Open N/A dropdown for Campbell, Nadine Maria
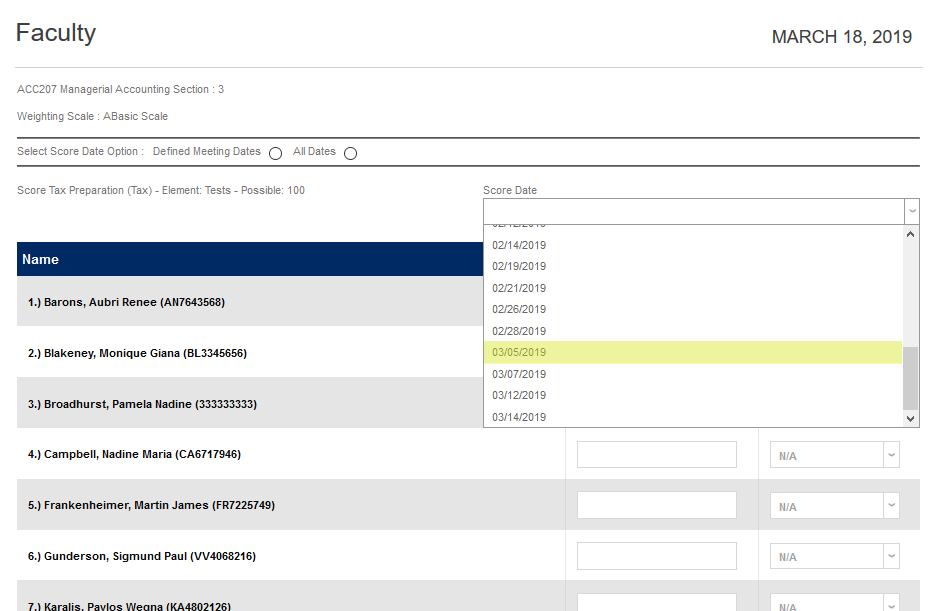 [x=834, y=455]
